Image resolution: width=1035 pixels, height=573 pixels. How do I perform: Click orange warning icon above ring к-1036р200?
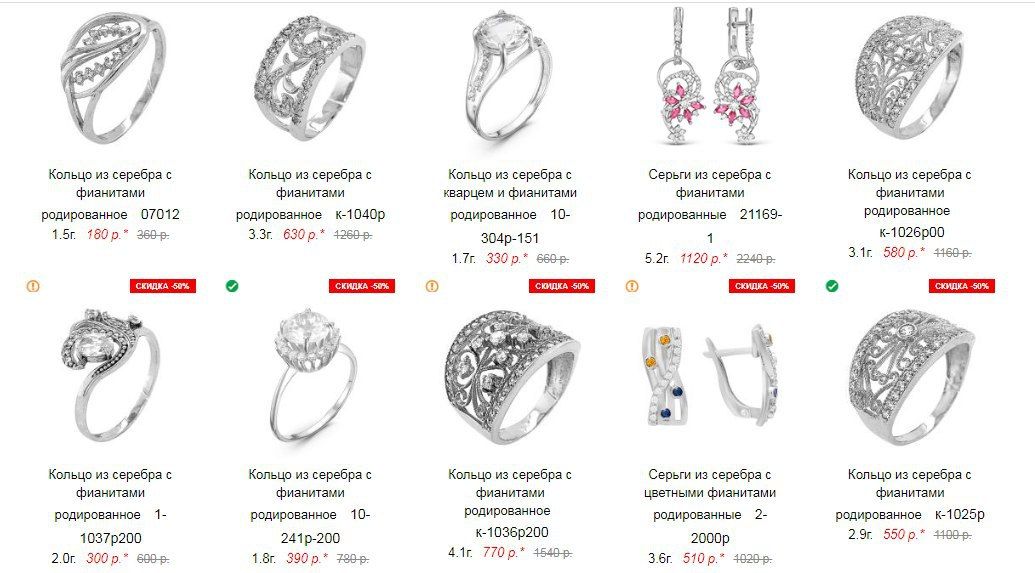coord(432,286)
